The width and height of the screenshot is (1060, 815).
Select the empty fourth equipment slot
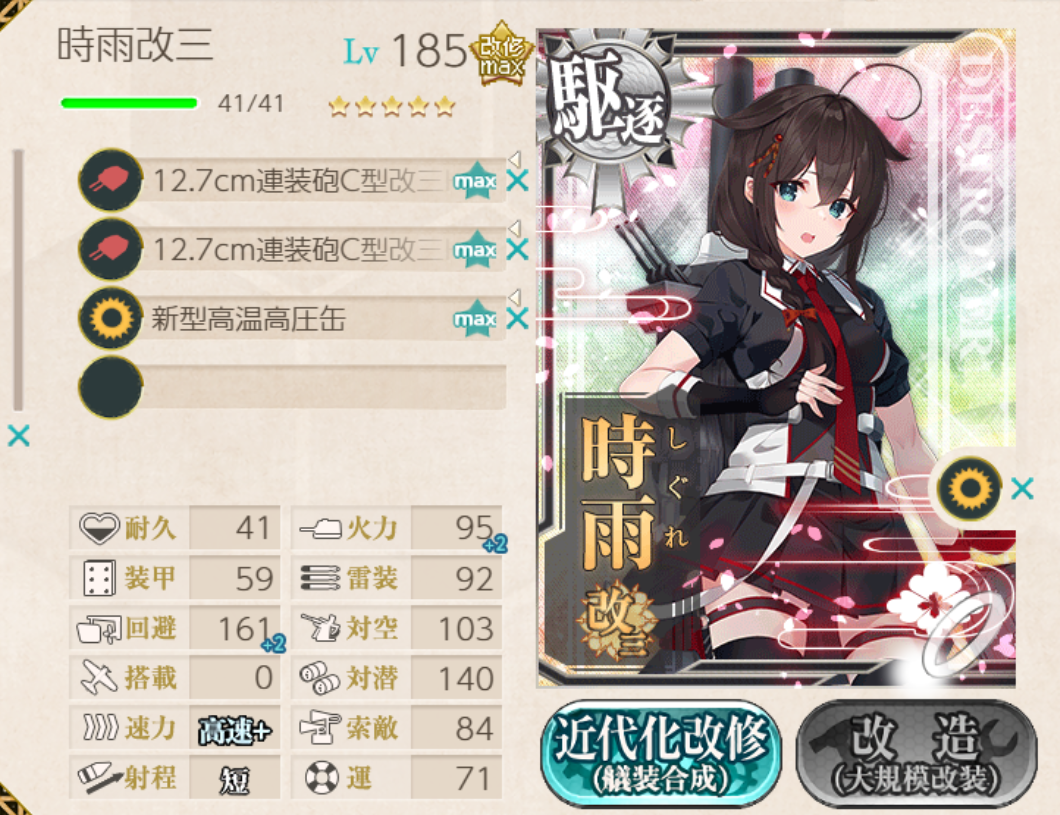tap(292, 387)
